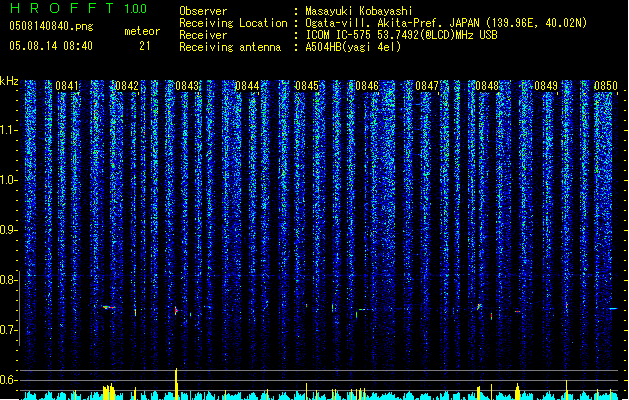Click the 0848 time marker
This screenshot has height=400, width=629.
click(487, 86)
